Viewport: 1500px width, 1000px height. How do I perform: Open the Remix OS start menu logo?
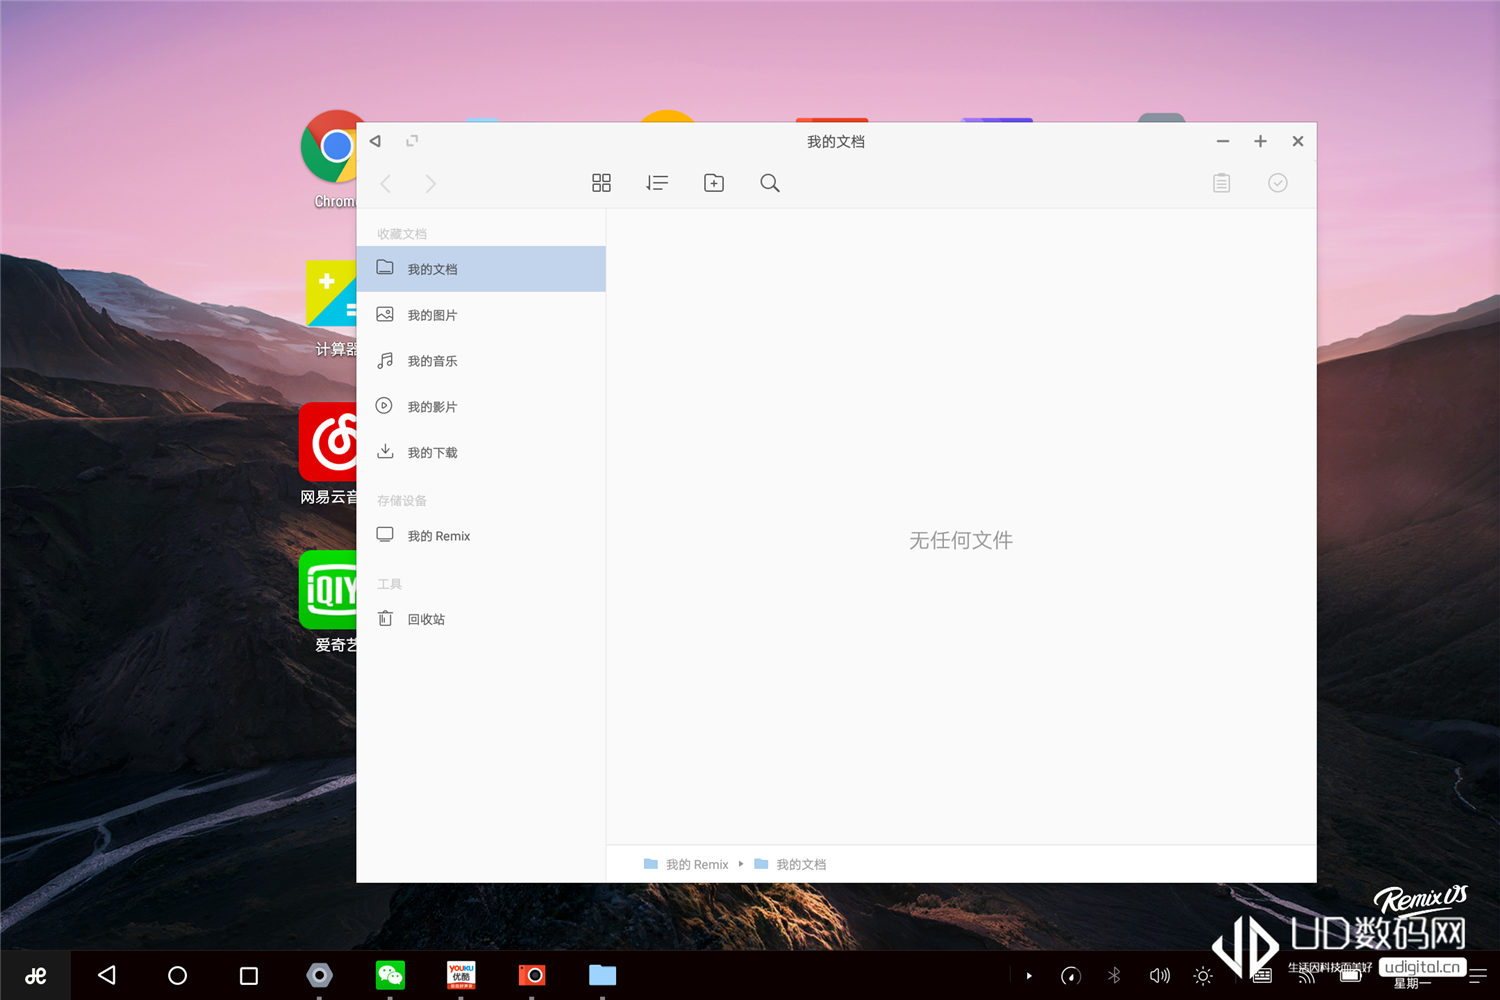pyautogui.click(x=36, y=975)
